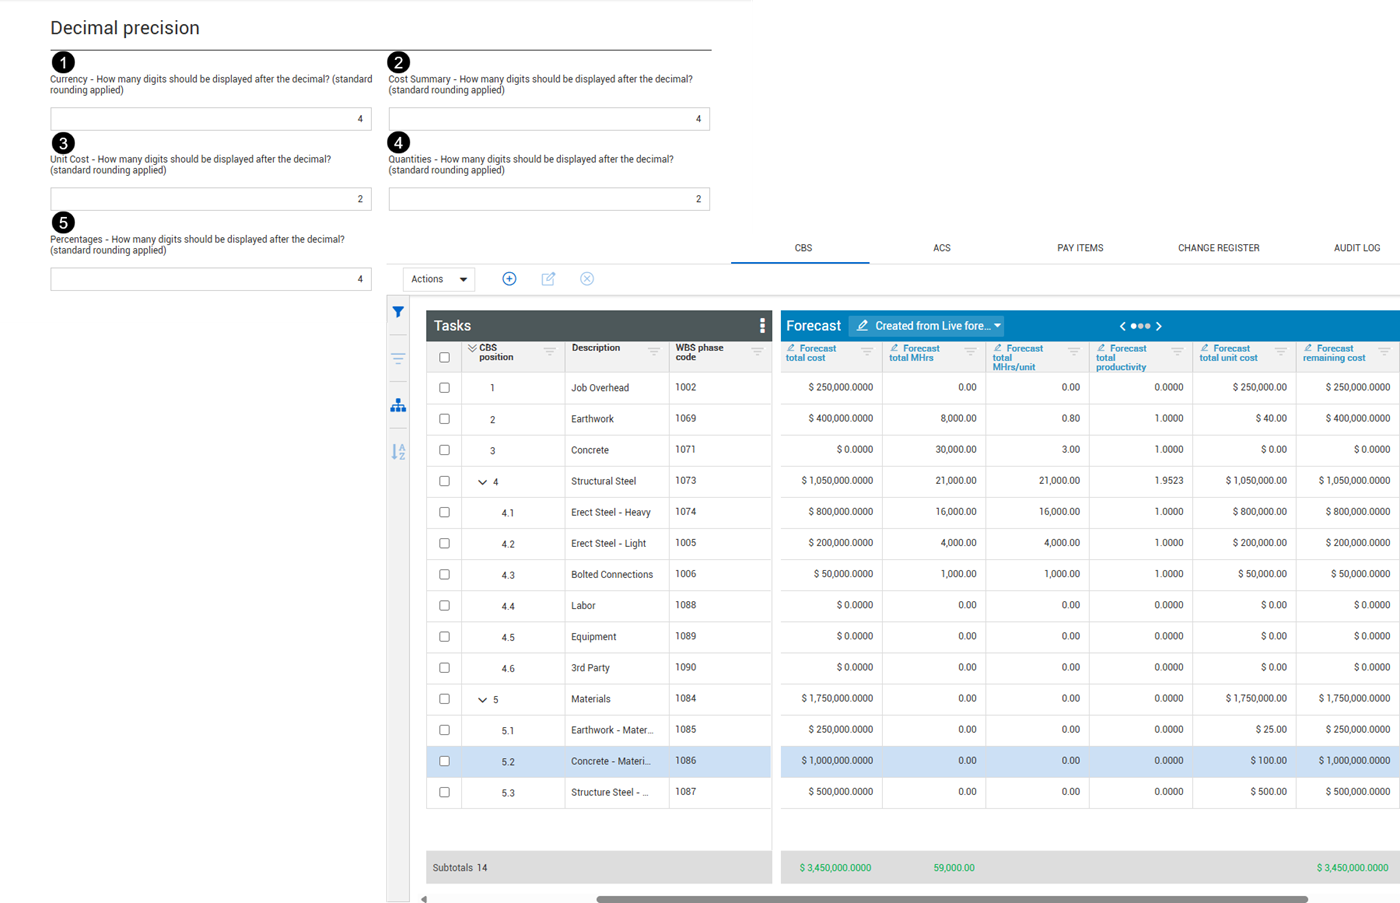Open Created from Live forecast dropdown
The image size is (1400, 903).
pyautogui.click(x=927, y=326)
